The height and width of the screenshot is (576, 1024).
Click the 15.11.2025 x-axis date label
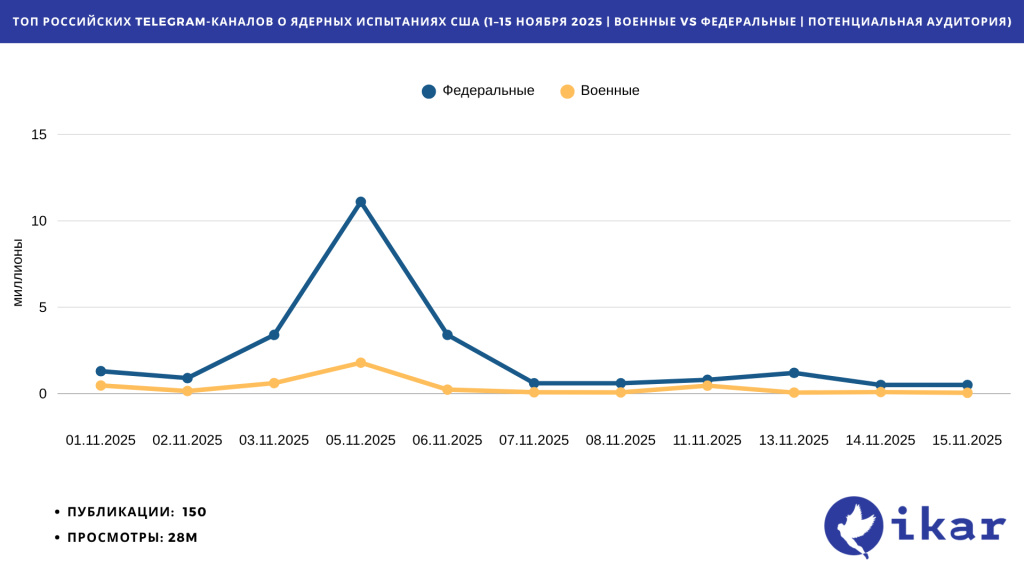tap(967, 440)
